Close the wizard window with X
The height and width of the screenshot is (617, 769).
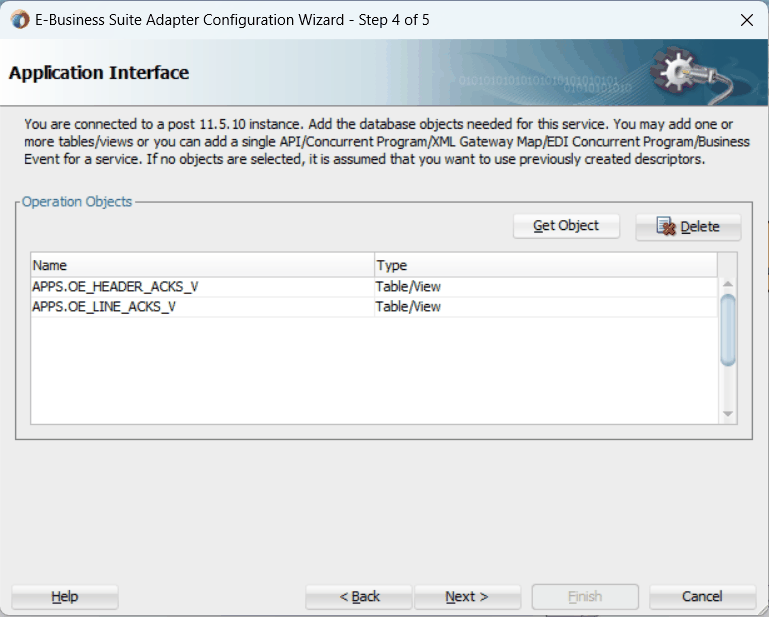tap(746, 20)
